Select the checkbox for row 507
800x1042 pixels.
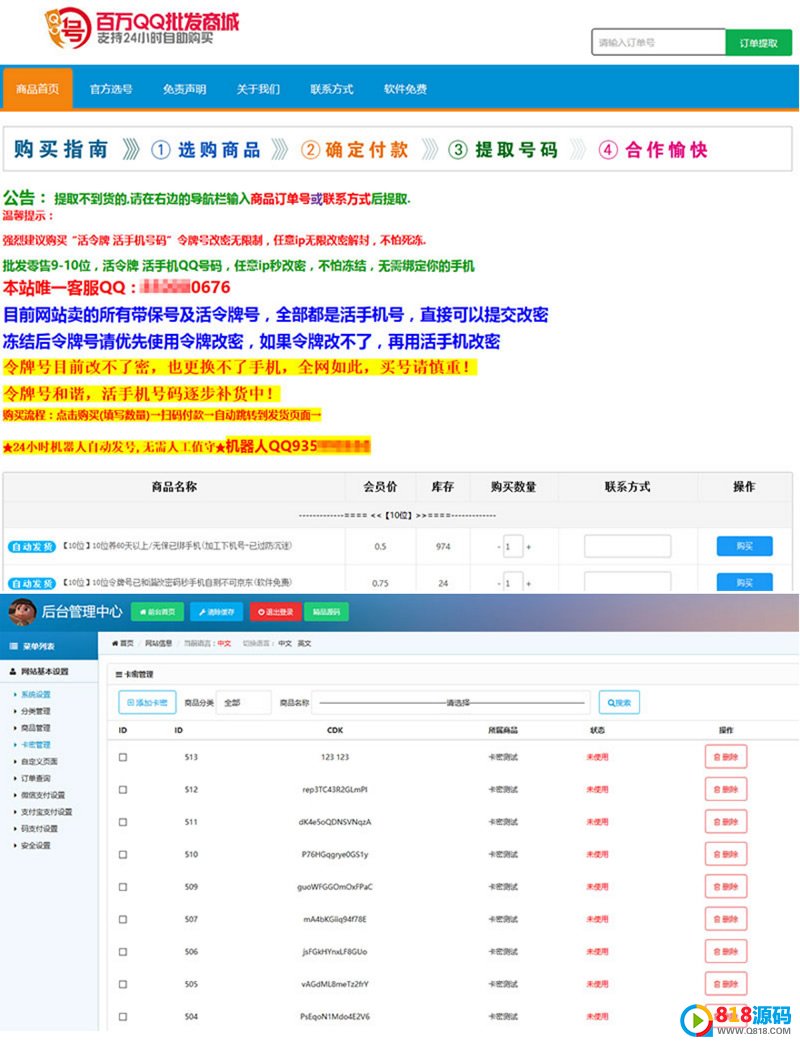coord(123,920)
